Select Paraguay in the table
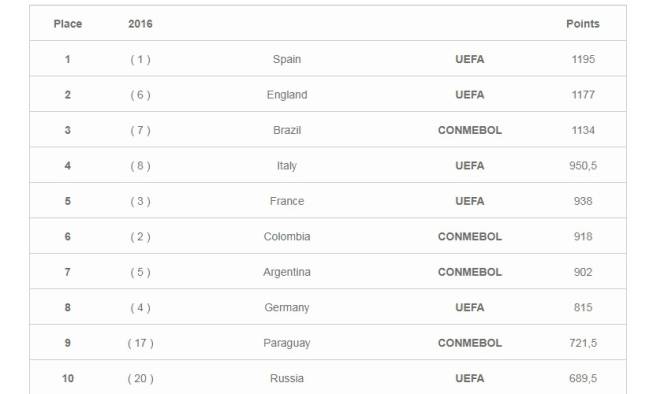Viewport: 649px width, 394px height. coord(287,344)
